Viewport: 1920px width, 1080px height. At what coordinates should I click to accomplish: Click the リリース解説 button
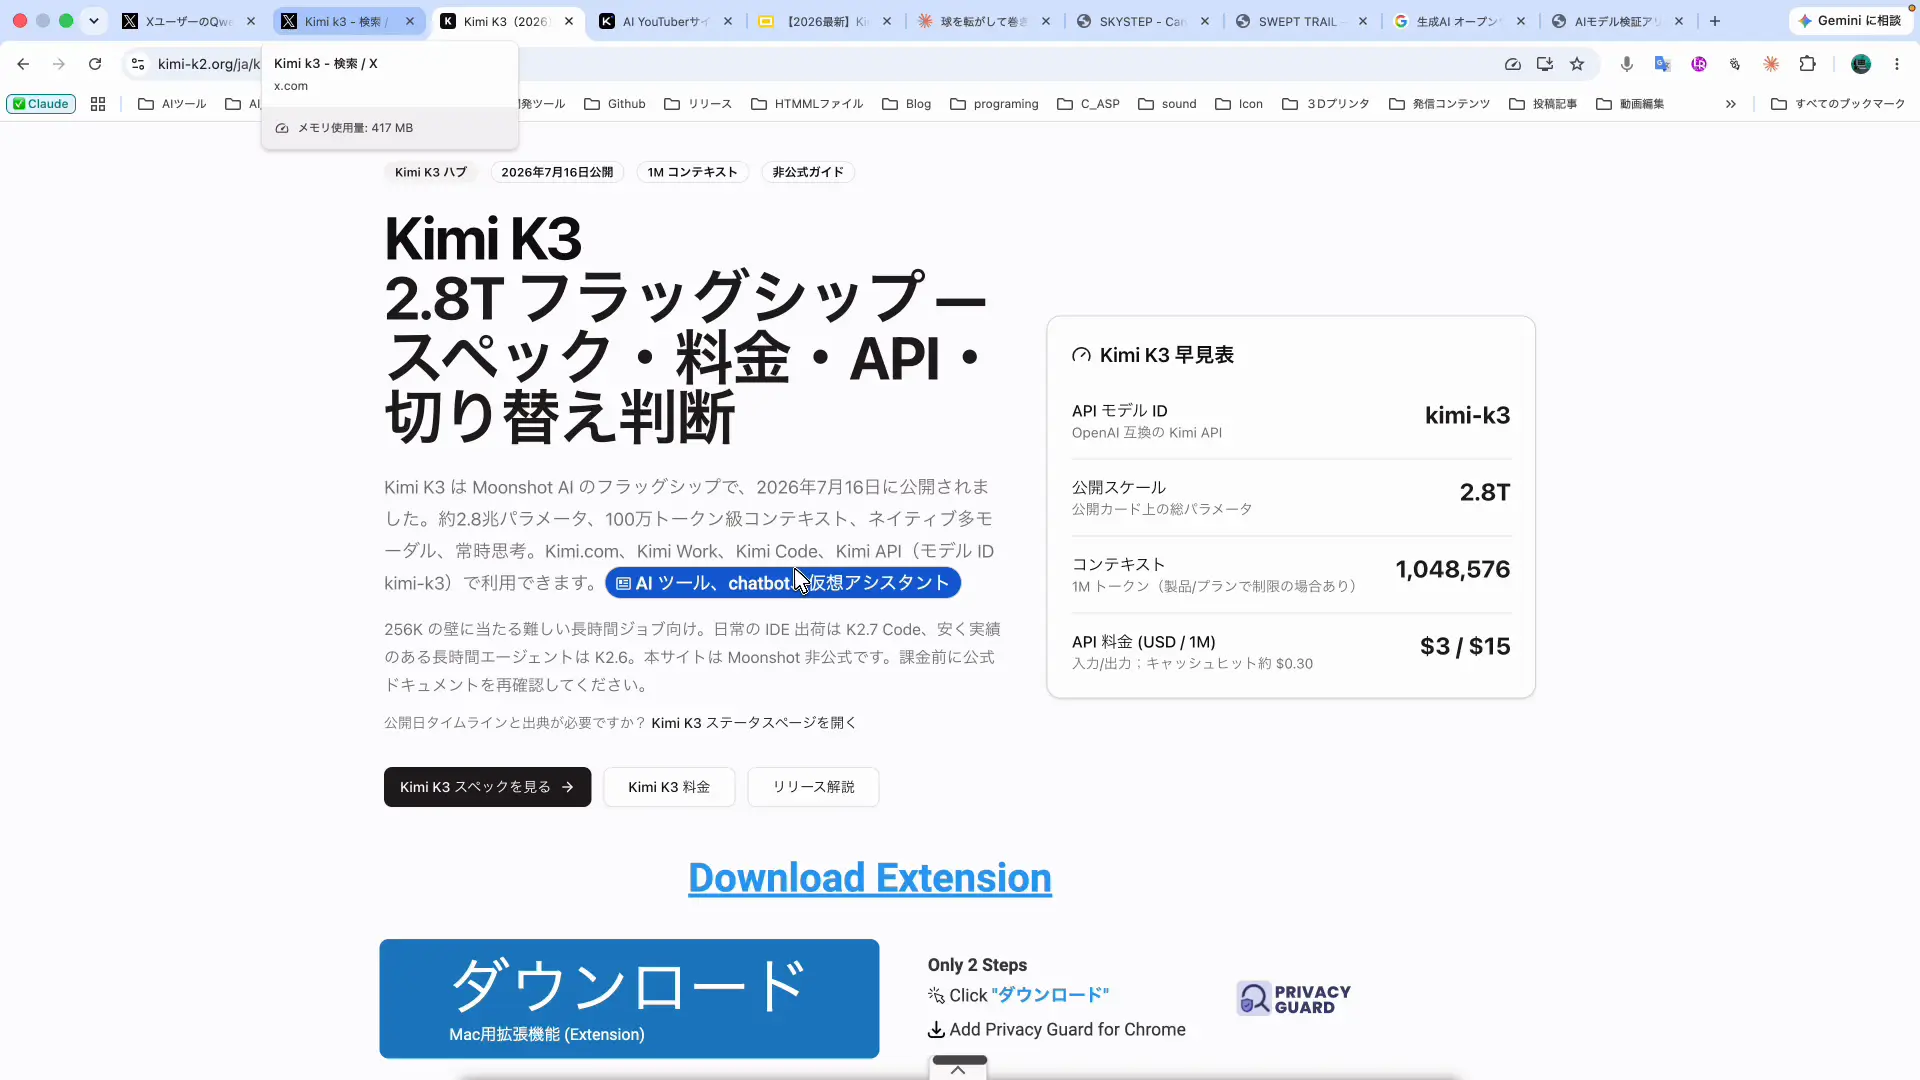pos(813,787)
